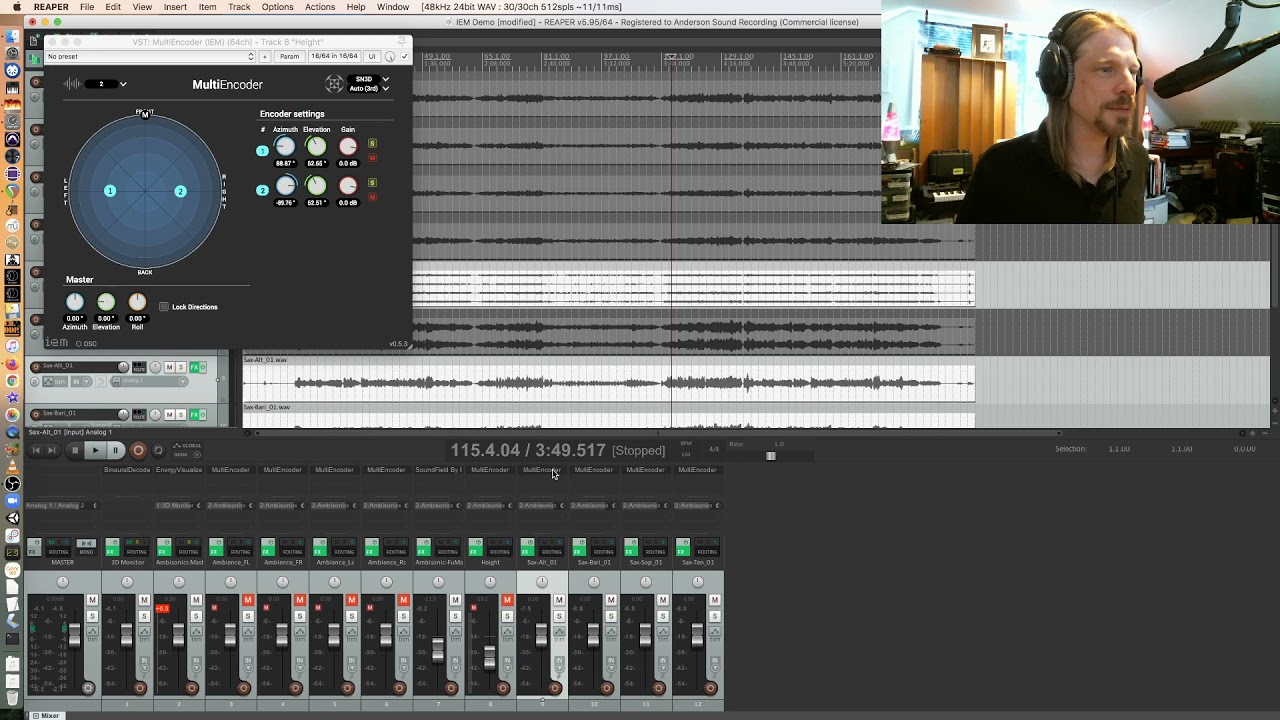Open the MASTER FX button in mixer
The height and width of the screenshot is (720, 1280).
click(34, 548)
